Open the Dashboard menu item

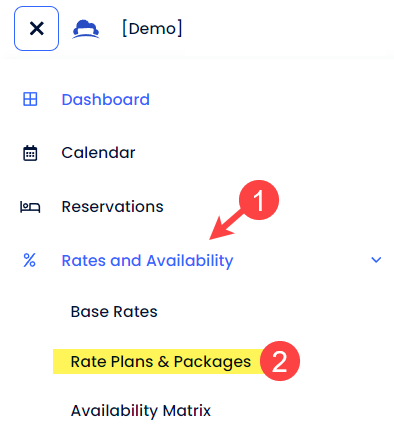106,99
